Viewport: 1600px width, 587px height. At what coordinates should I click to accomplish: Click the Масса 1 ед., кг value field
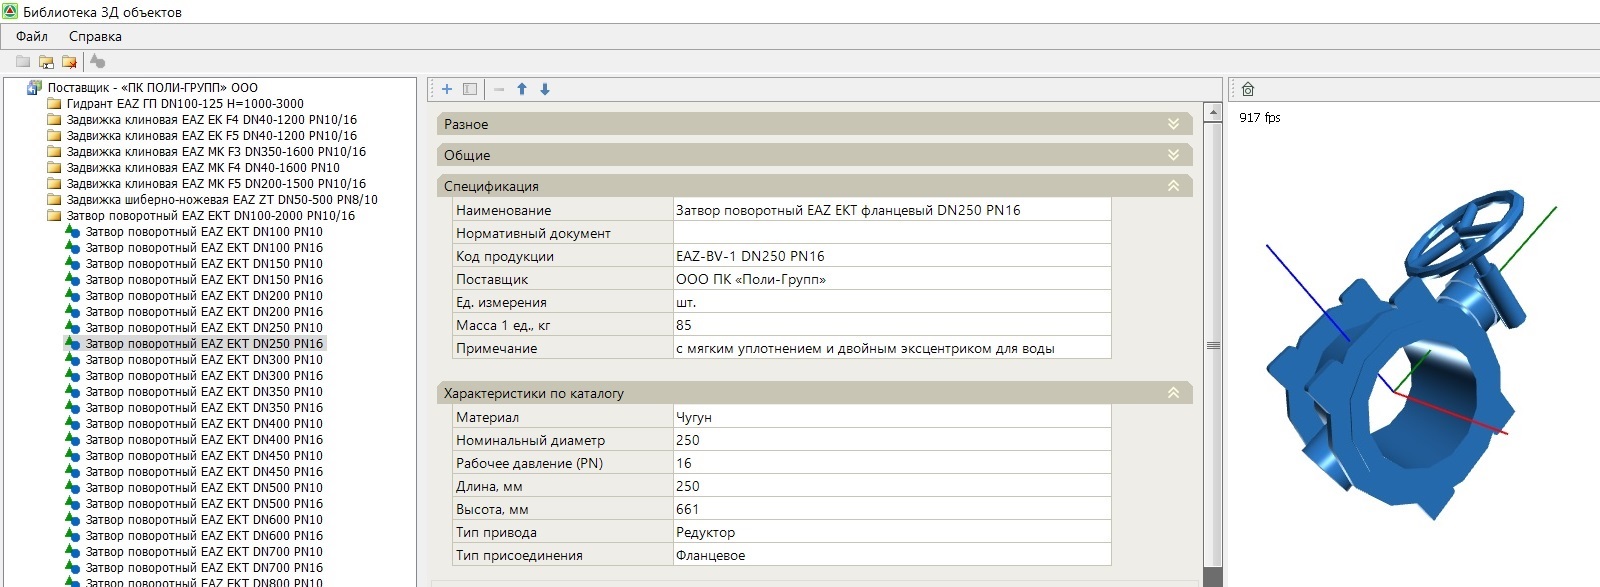[x=891, y=325]
